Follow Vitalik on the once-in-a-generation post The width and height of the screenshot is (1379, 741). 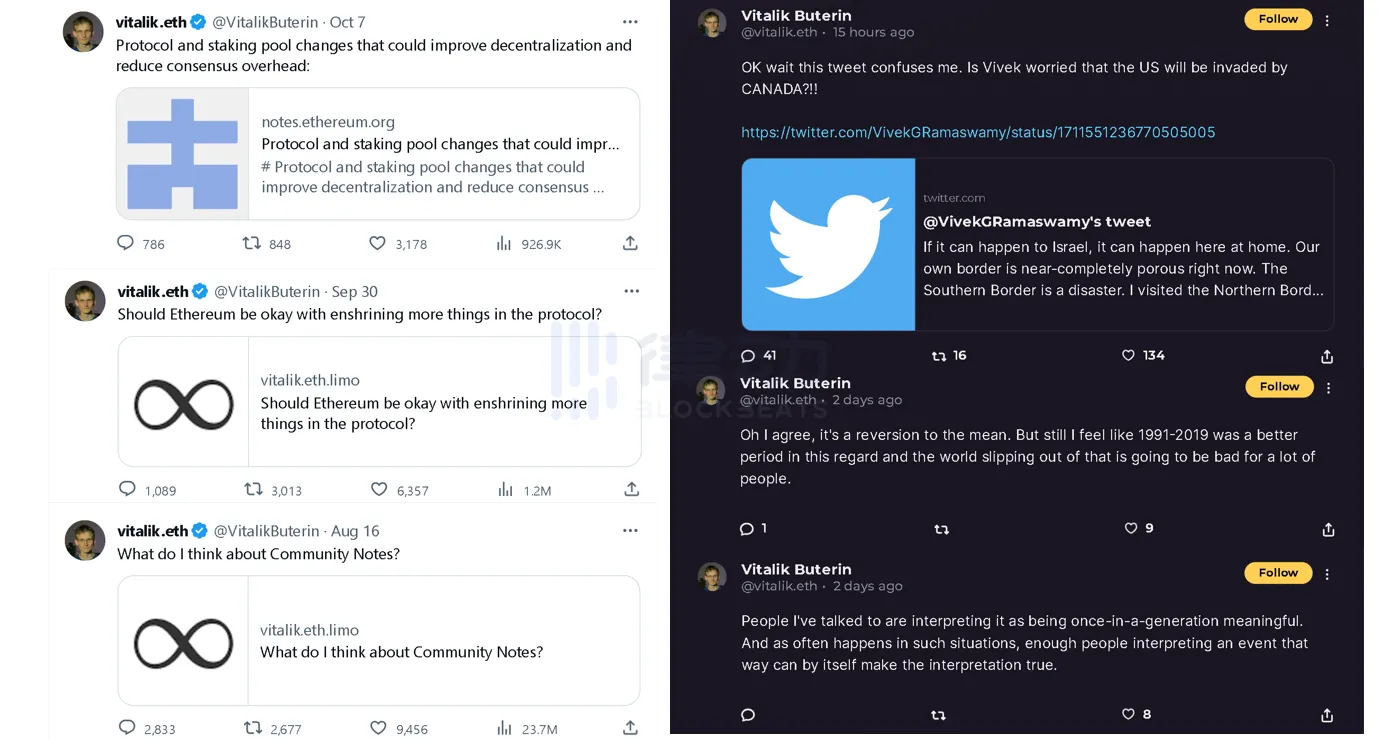tap(1278, 573)
